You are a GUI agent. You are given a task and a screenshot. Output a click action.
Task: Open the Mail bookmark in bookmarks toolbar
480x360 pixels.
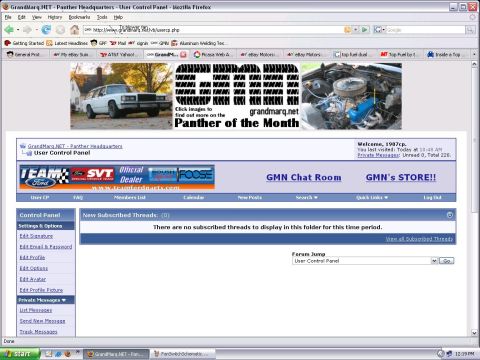(118, 43)
